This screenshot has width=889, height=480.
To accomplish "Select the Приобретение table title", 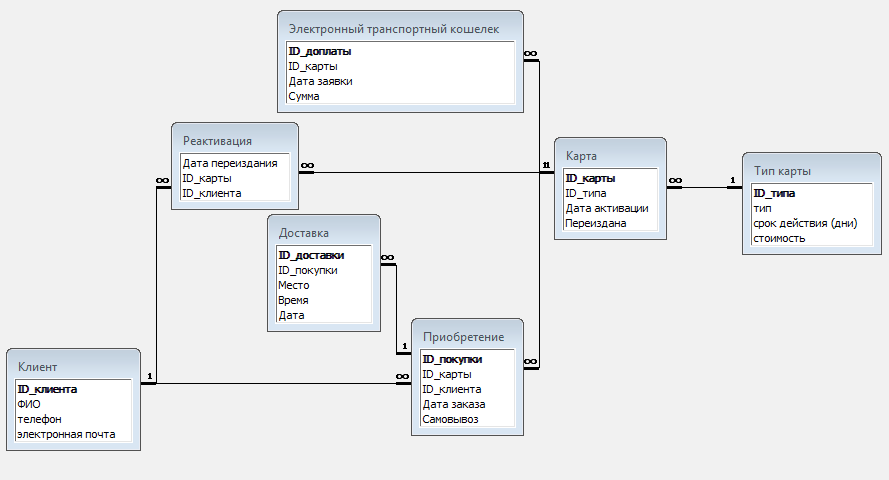I will (x=463, y=337).
